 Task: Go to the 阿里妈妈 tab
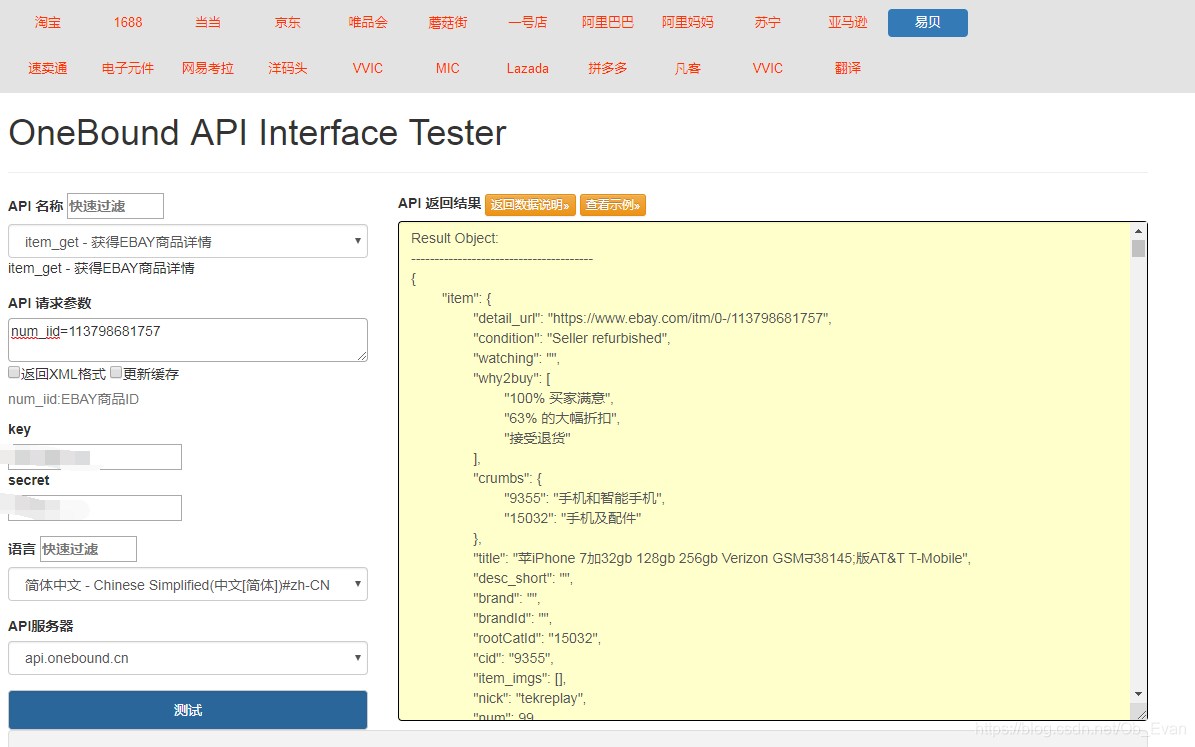(687, 23)
